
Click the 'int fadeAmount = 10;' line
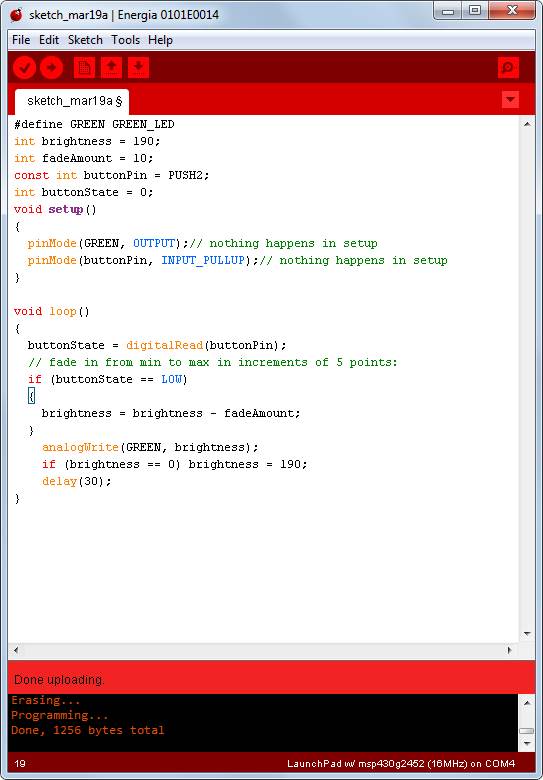84,158
